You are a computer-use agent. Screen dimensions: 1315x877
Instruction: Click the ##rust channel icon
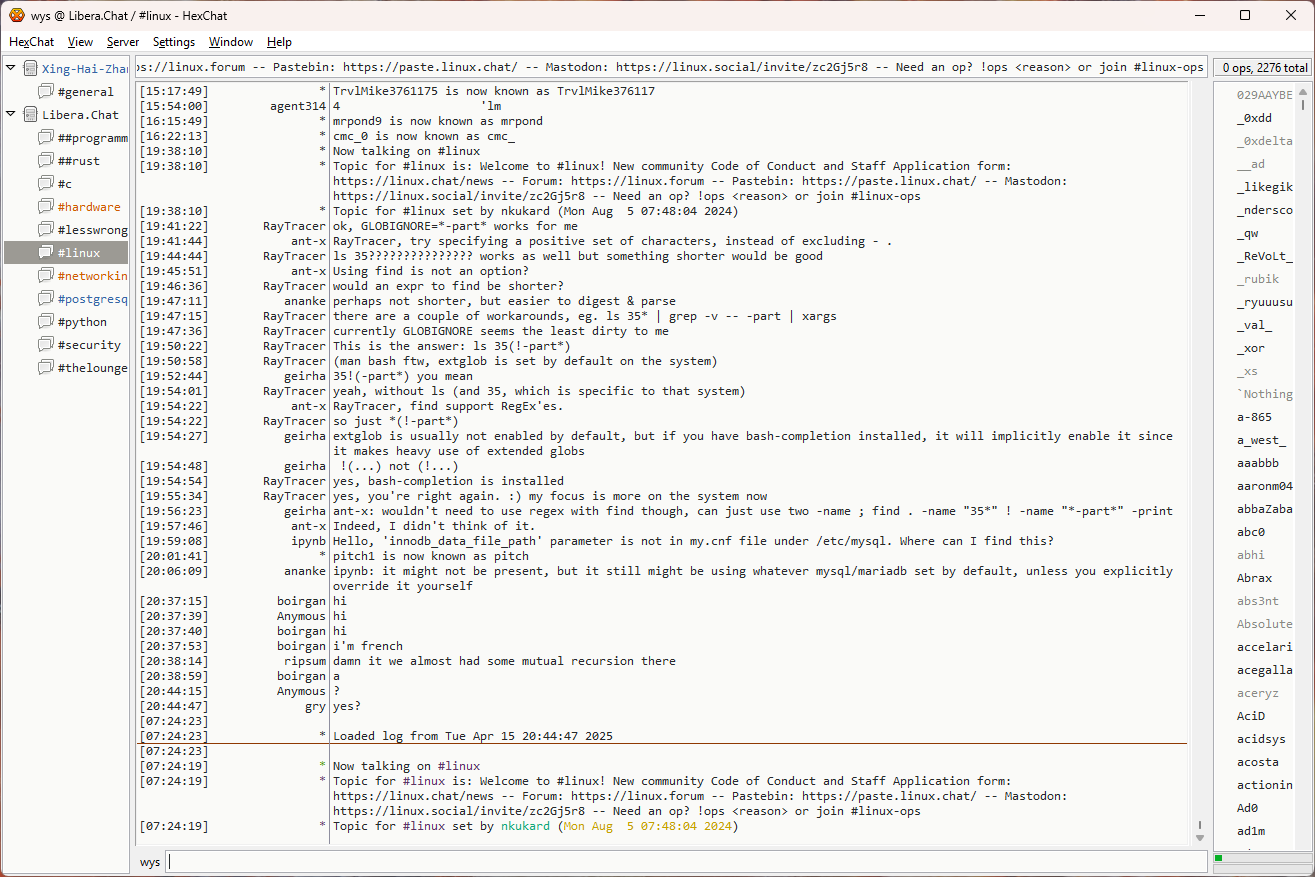tap(46, 161)
